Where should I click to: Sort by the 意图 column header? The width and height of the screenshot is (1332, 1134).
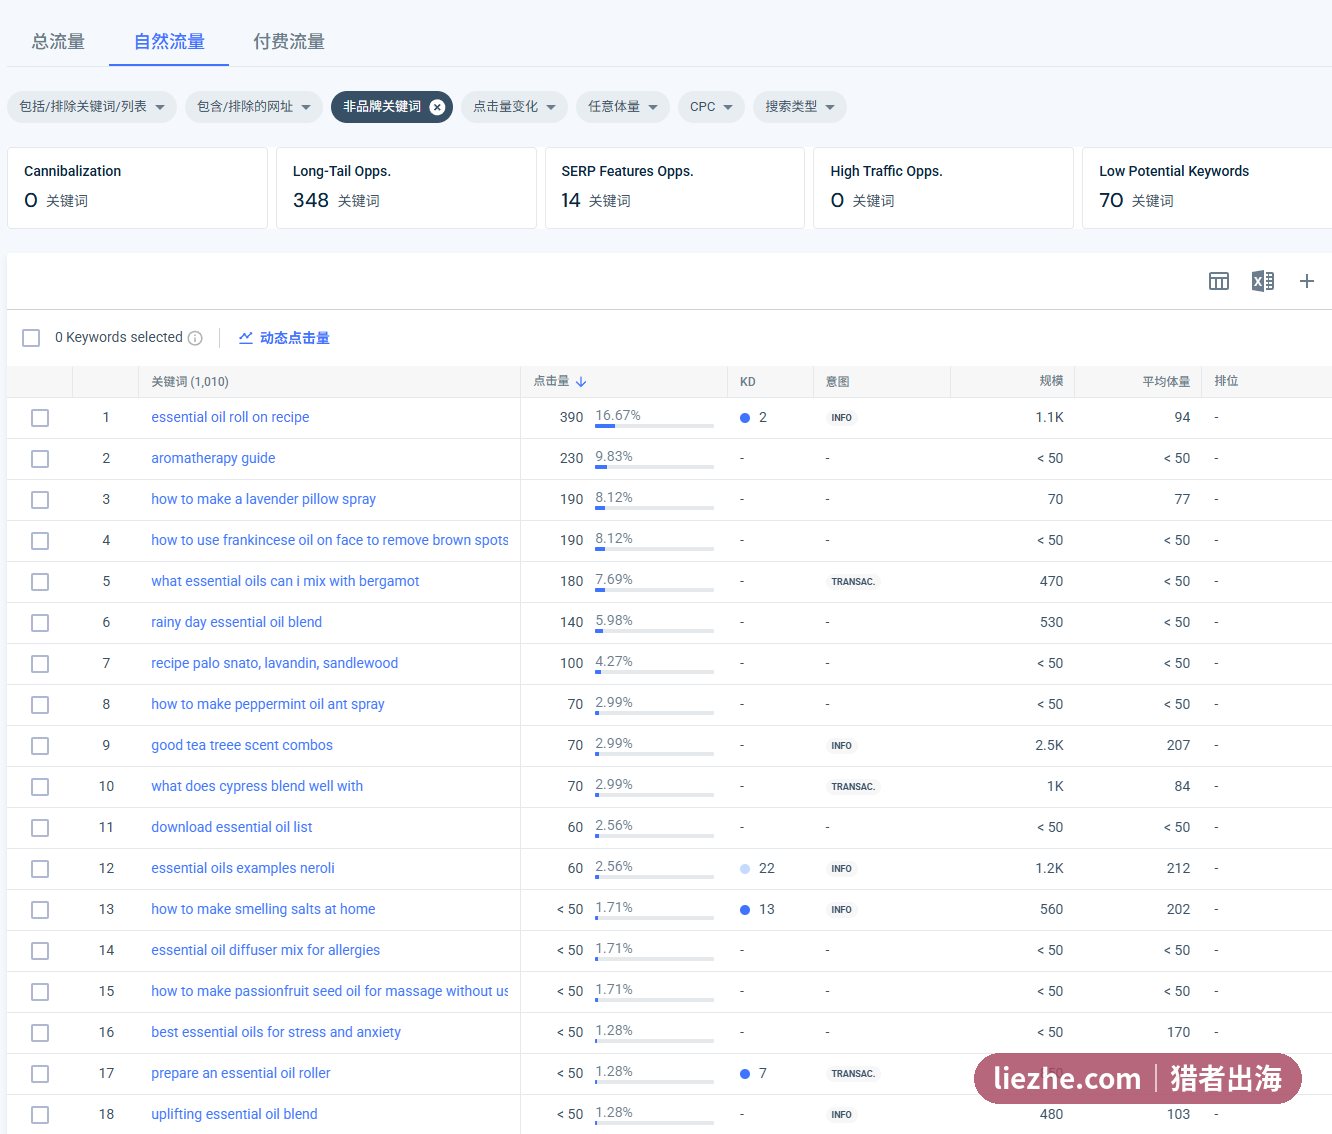pos(838,382)
